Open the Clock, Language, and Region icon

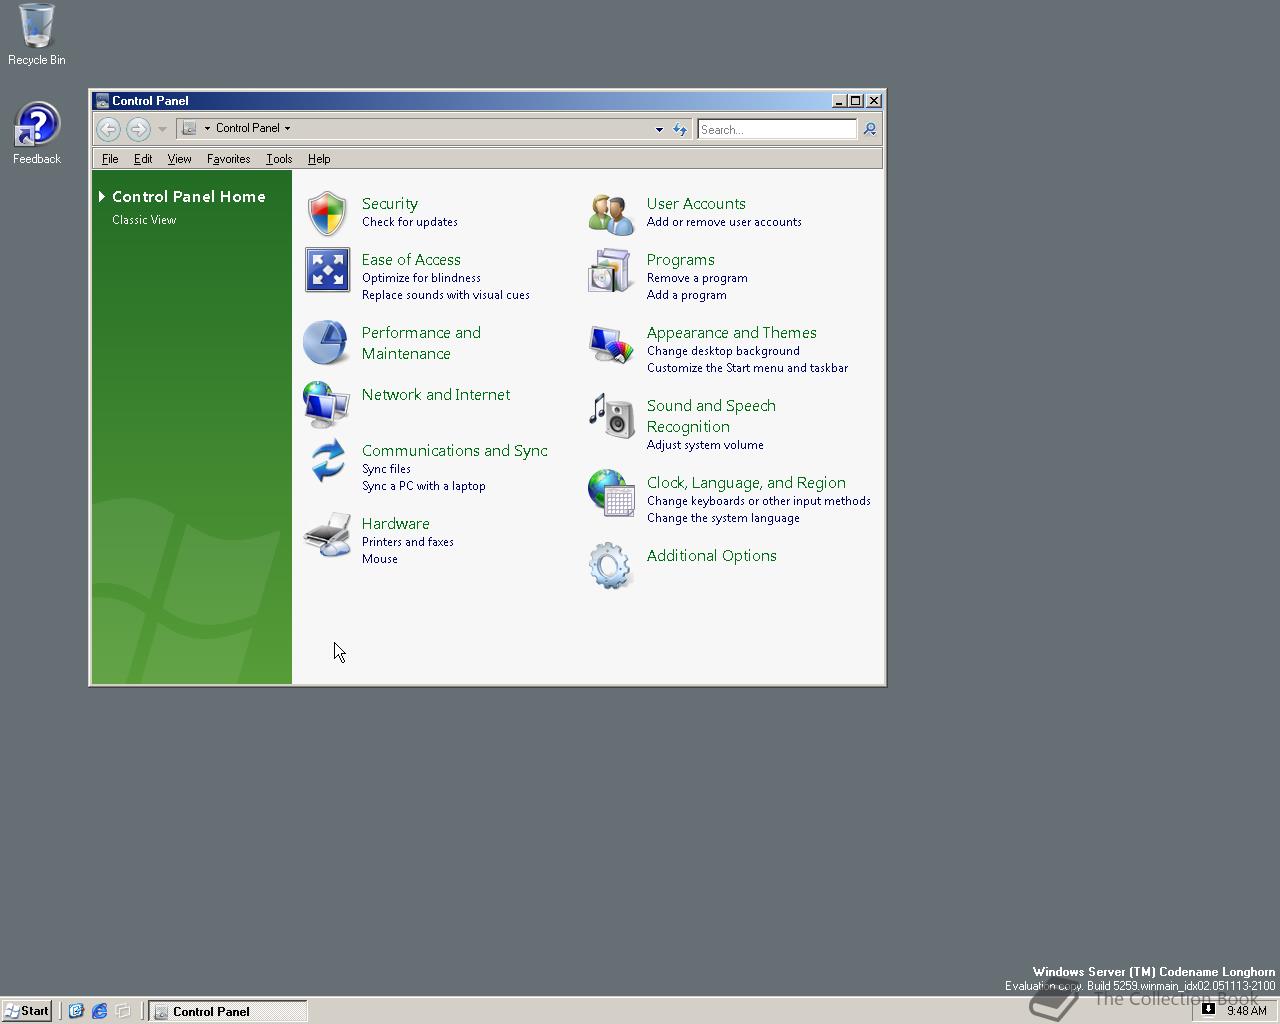(611, 493)
